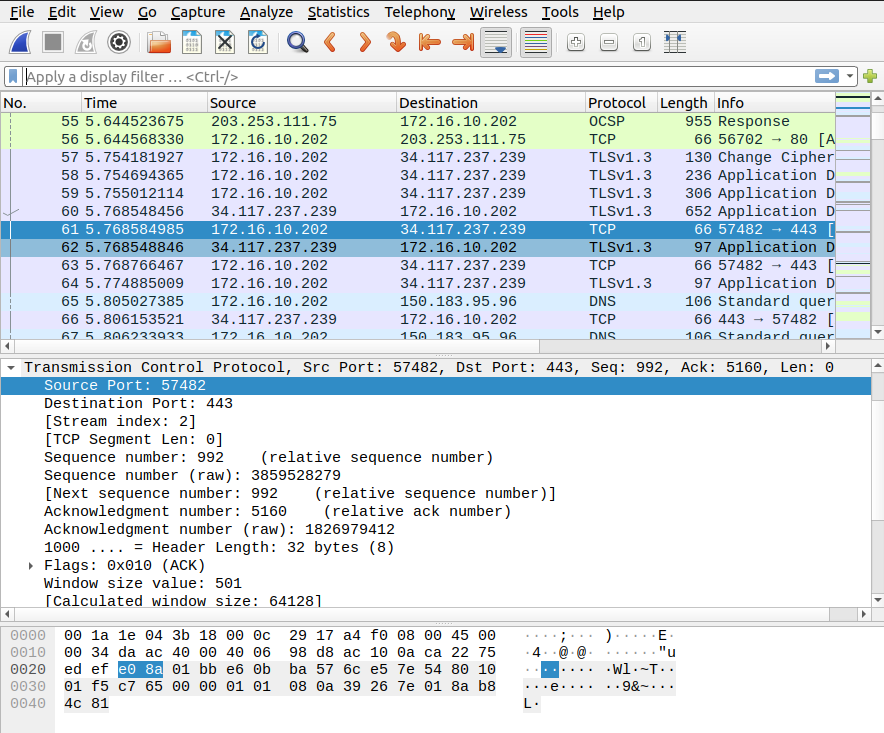Viewport: 884px width, 733px height.
Task: Sort packets by the No. column
Action: click(x=41, y=103)
